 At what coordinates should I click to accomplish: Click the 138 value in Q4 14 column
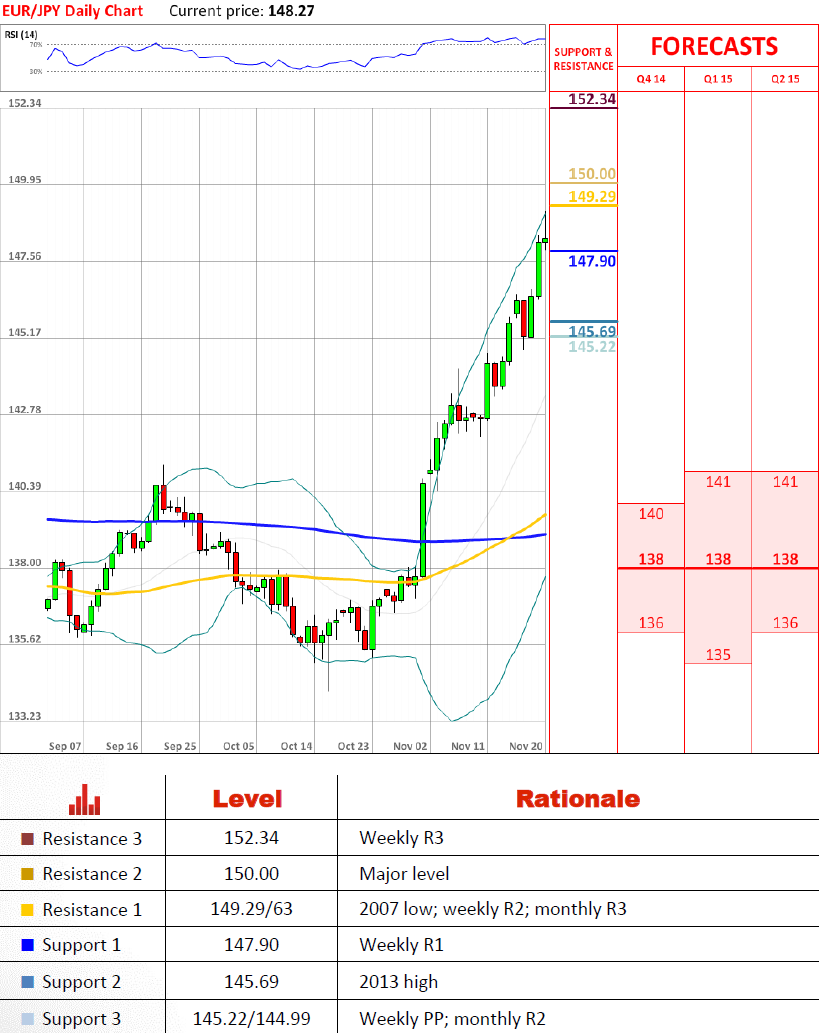651,559
